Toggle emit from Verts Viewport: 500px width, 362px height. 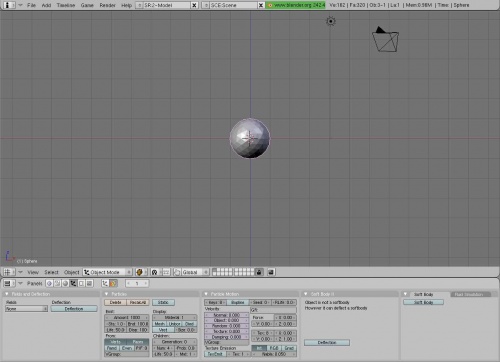115,342
